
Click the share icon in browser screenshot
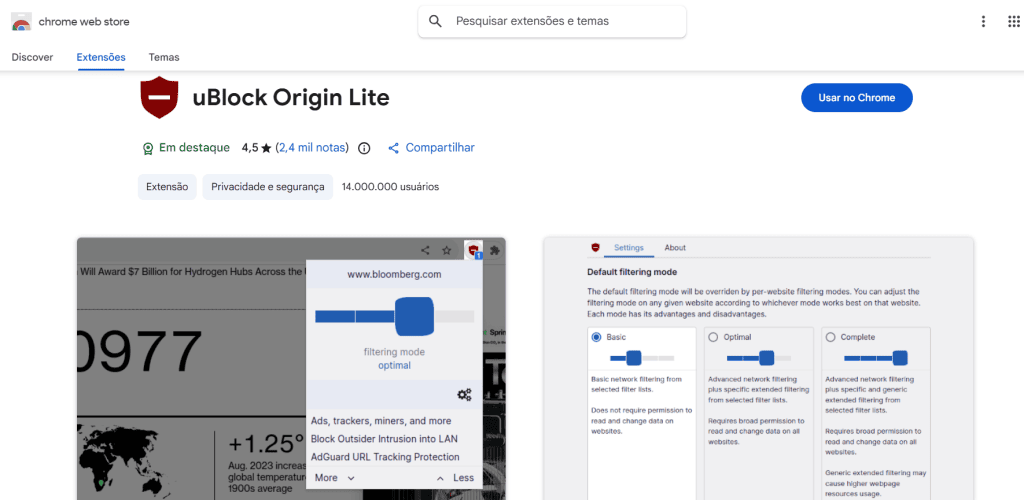(x=425, y=249)
